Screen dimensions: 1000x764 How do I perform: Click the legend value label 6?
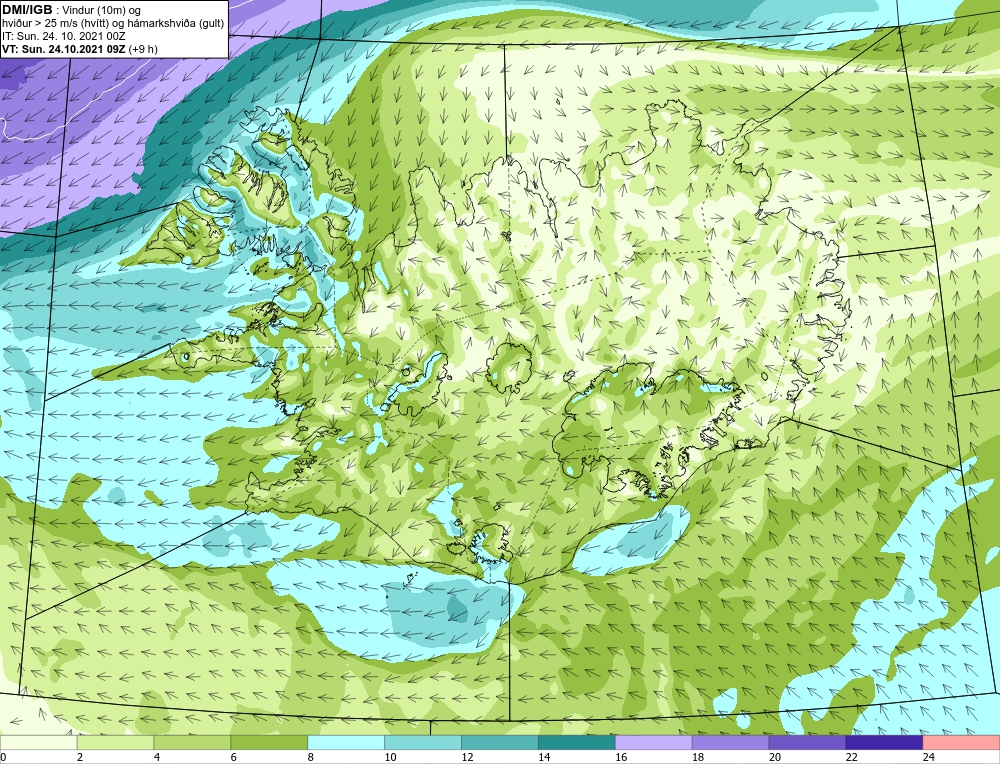(234, 757)
